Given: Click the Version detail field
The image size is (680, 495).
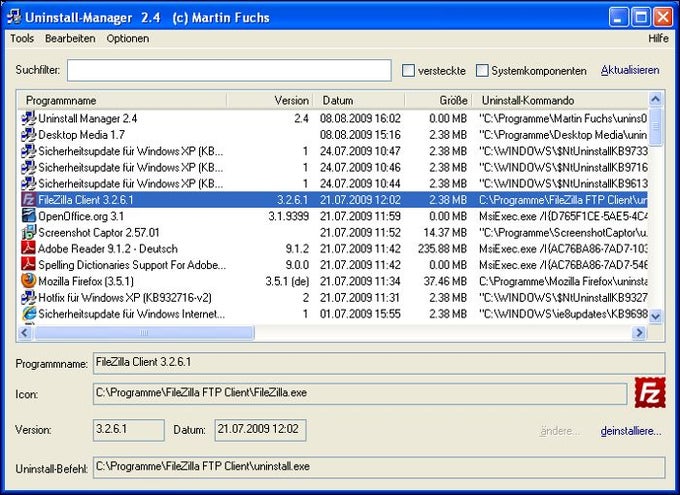Looking at the screenshot, I should pyautogui.click(x=129, y=430).
